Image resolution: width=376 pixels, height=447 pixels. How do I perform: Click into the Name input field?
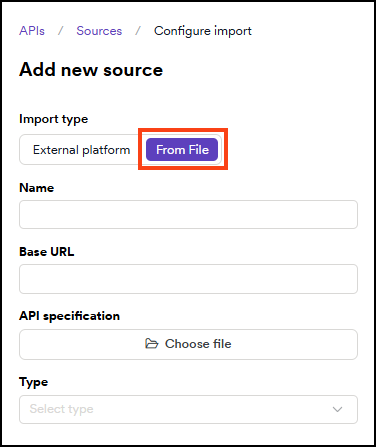[188, 214]
